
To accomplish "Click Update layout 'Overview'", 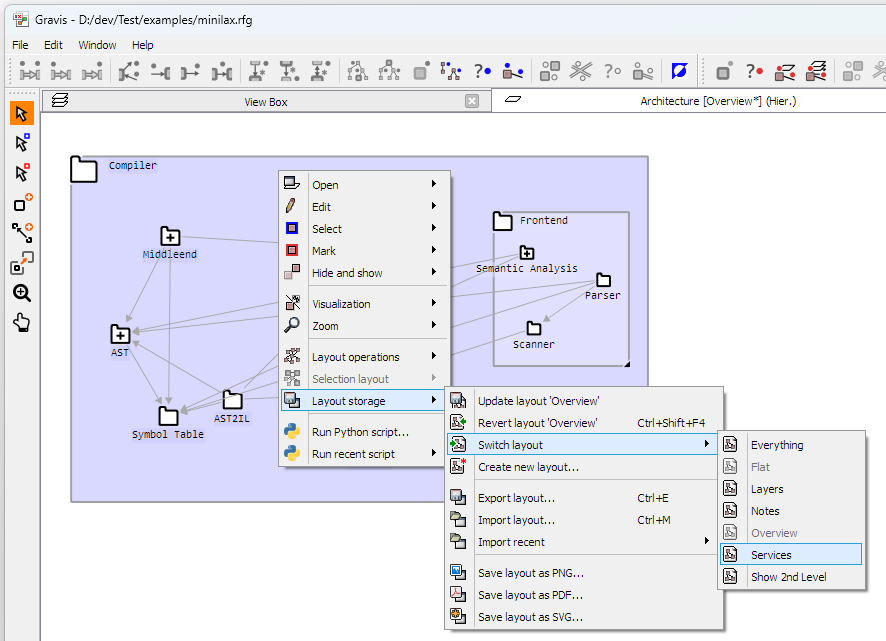I will pyautogui.click(x=584, y=401).
